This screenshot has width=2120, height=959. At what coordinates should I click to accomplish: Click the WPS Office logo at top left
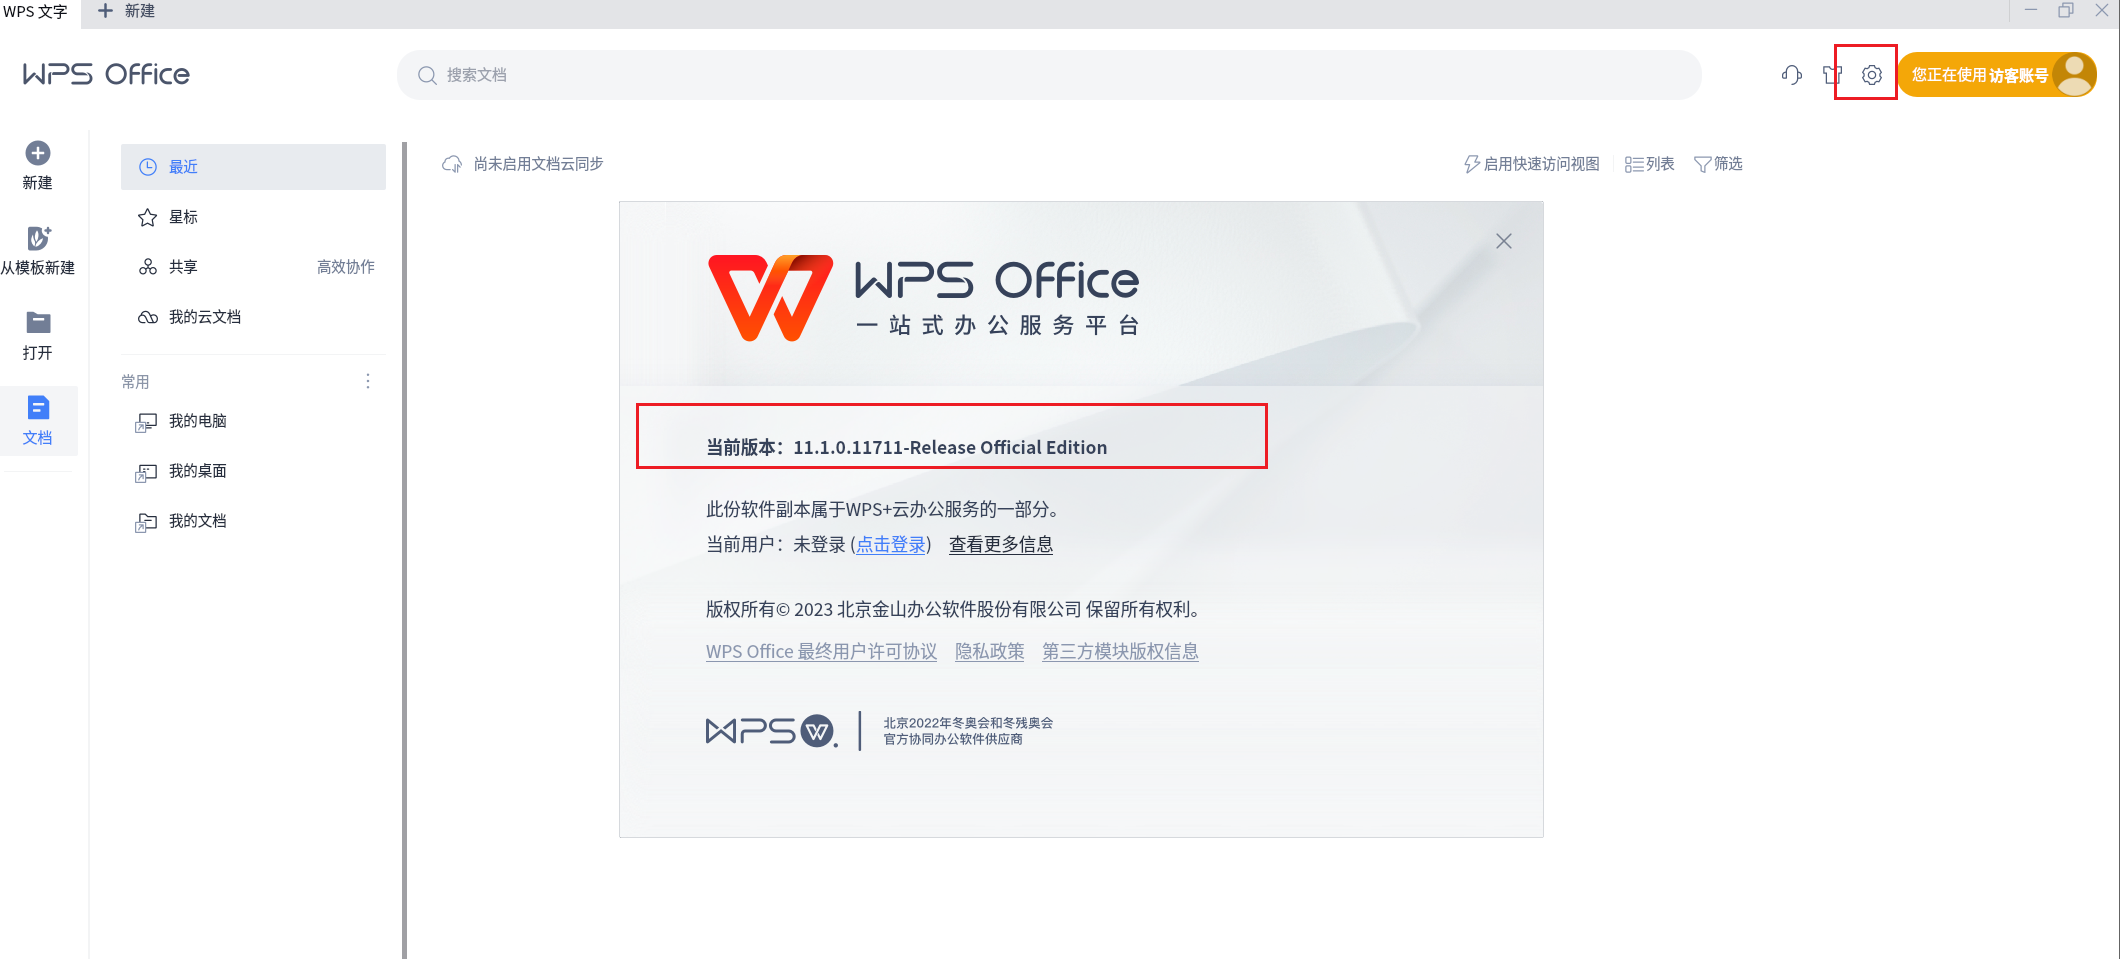click(106, 74)
